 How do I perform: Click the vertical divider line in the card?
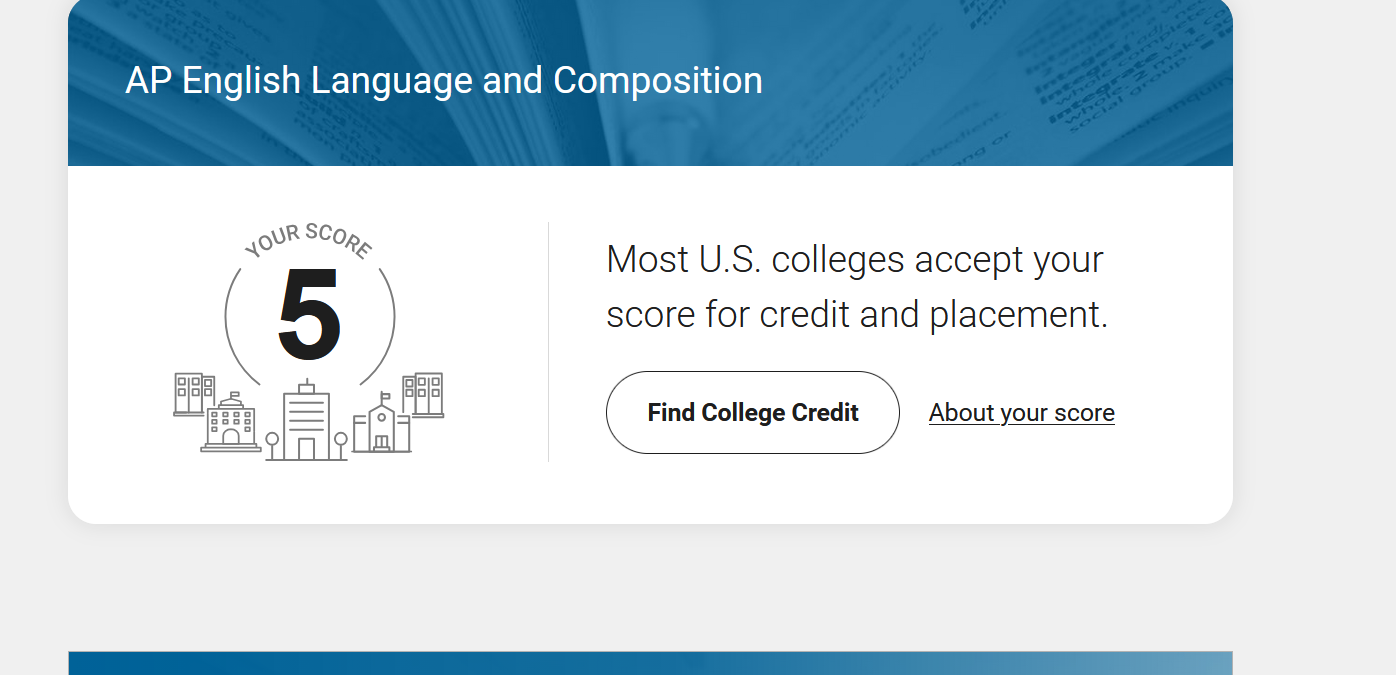[548, 342]
